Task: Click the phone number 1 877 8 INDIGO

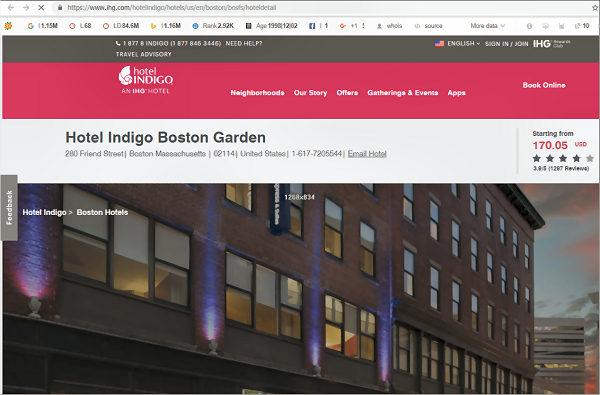Action: pyautogui.click(x=168, y=44)
